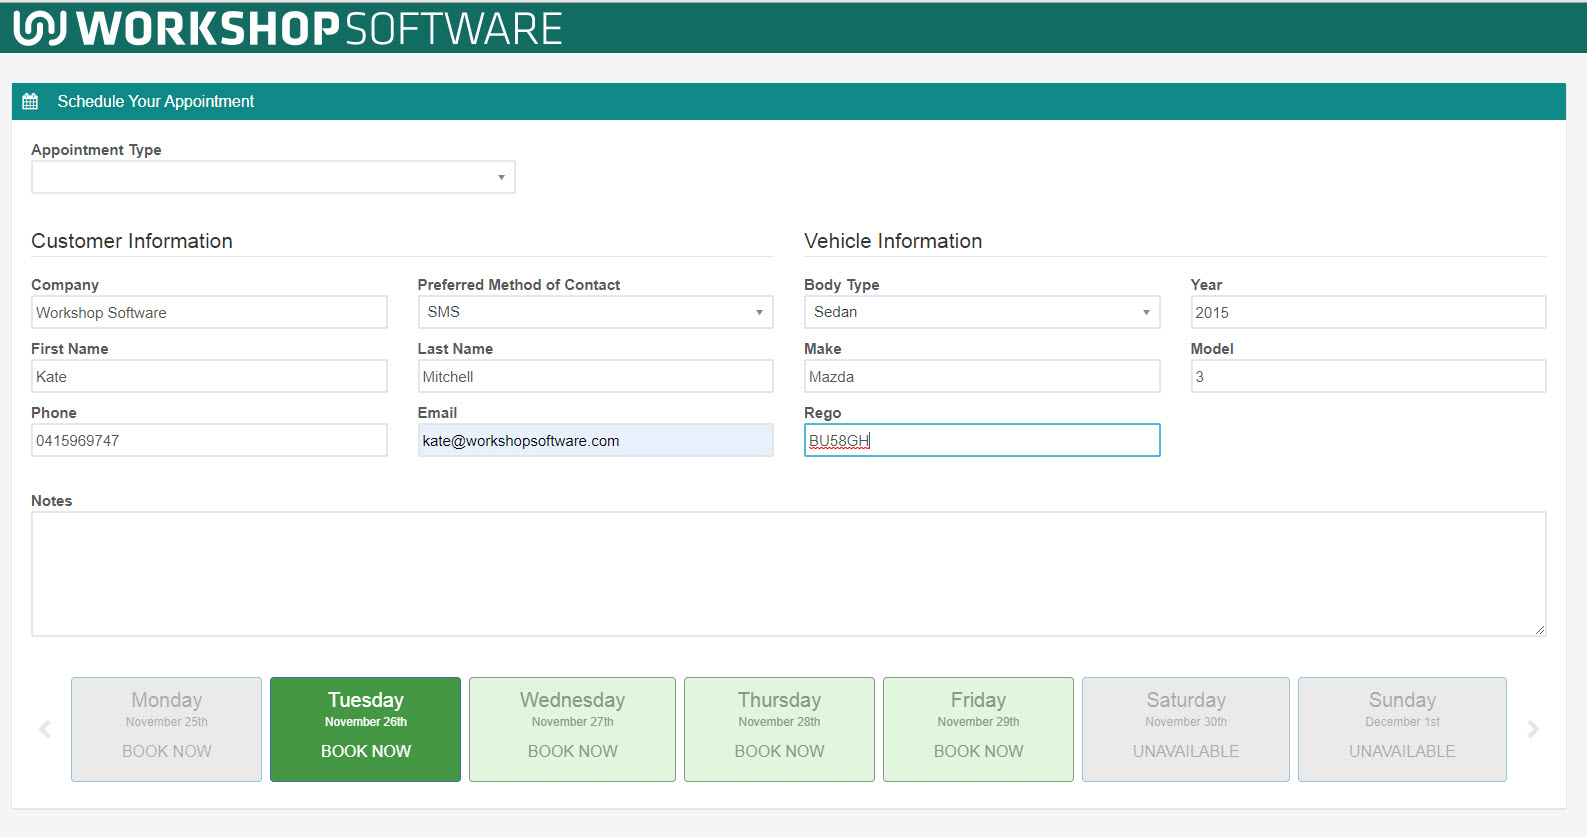Click the unavailable Sunday December 1st card
Image resolution: width=1587 pixels, height=837 pixels.
[x=1402, y=729]
